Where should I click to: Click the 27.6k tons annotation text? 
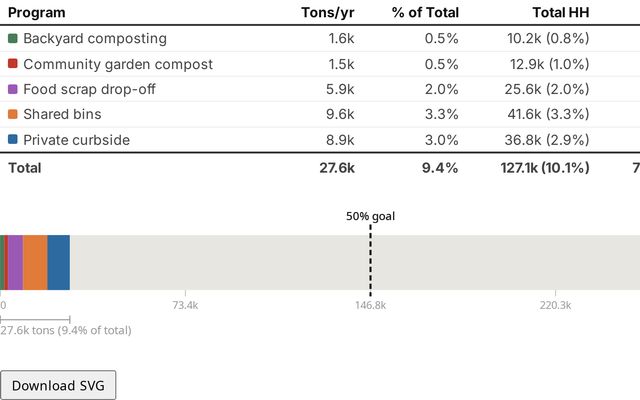click(x=65, y=330)
